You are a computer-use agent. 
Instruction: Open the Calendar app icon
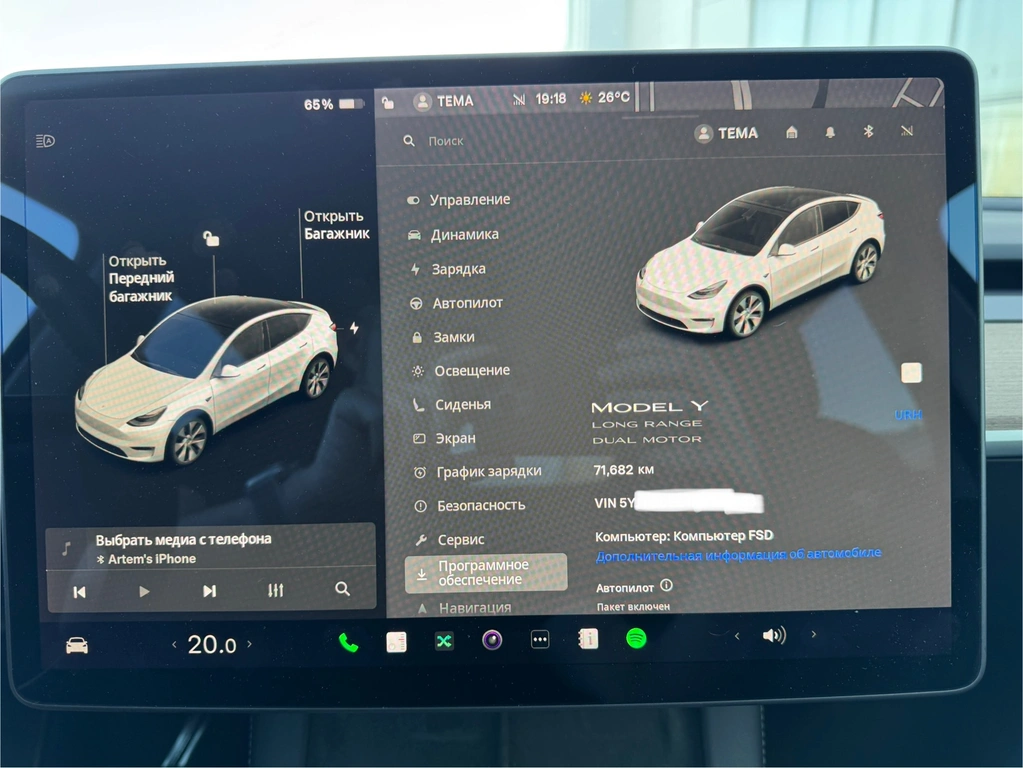coord(396,642)
